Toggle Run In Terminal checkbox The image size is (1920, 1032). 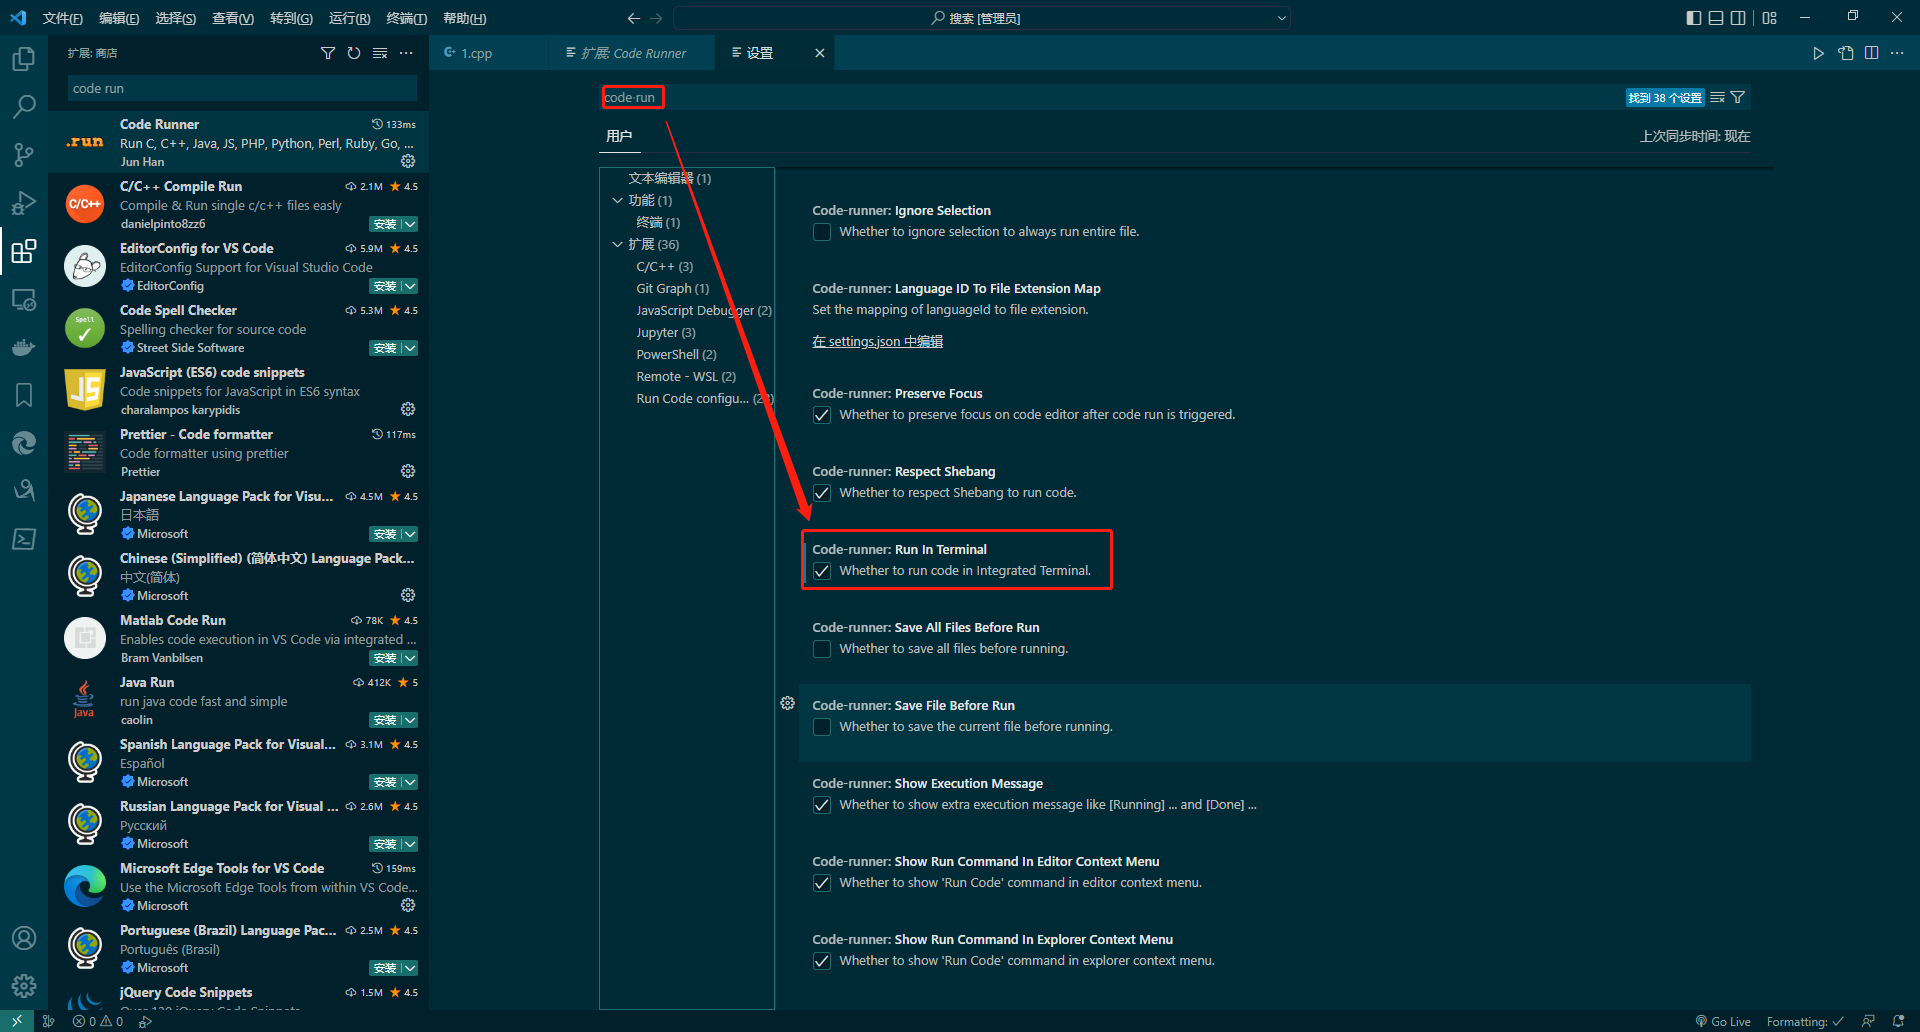(822, 571)
